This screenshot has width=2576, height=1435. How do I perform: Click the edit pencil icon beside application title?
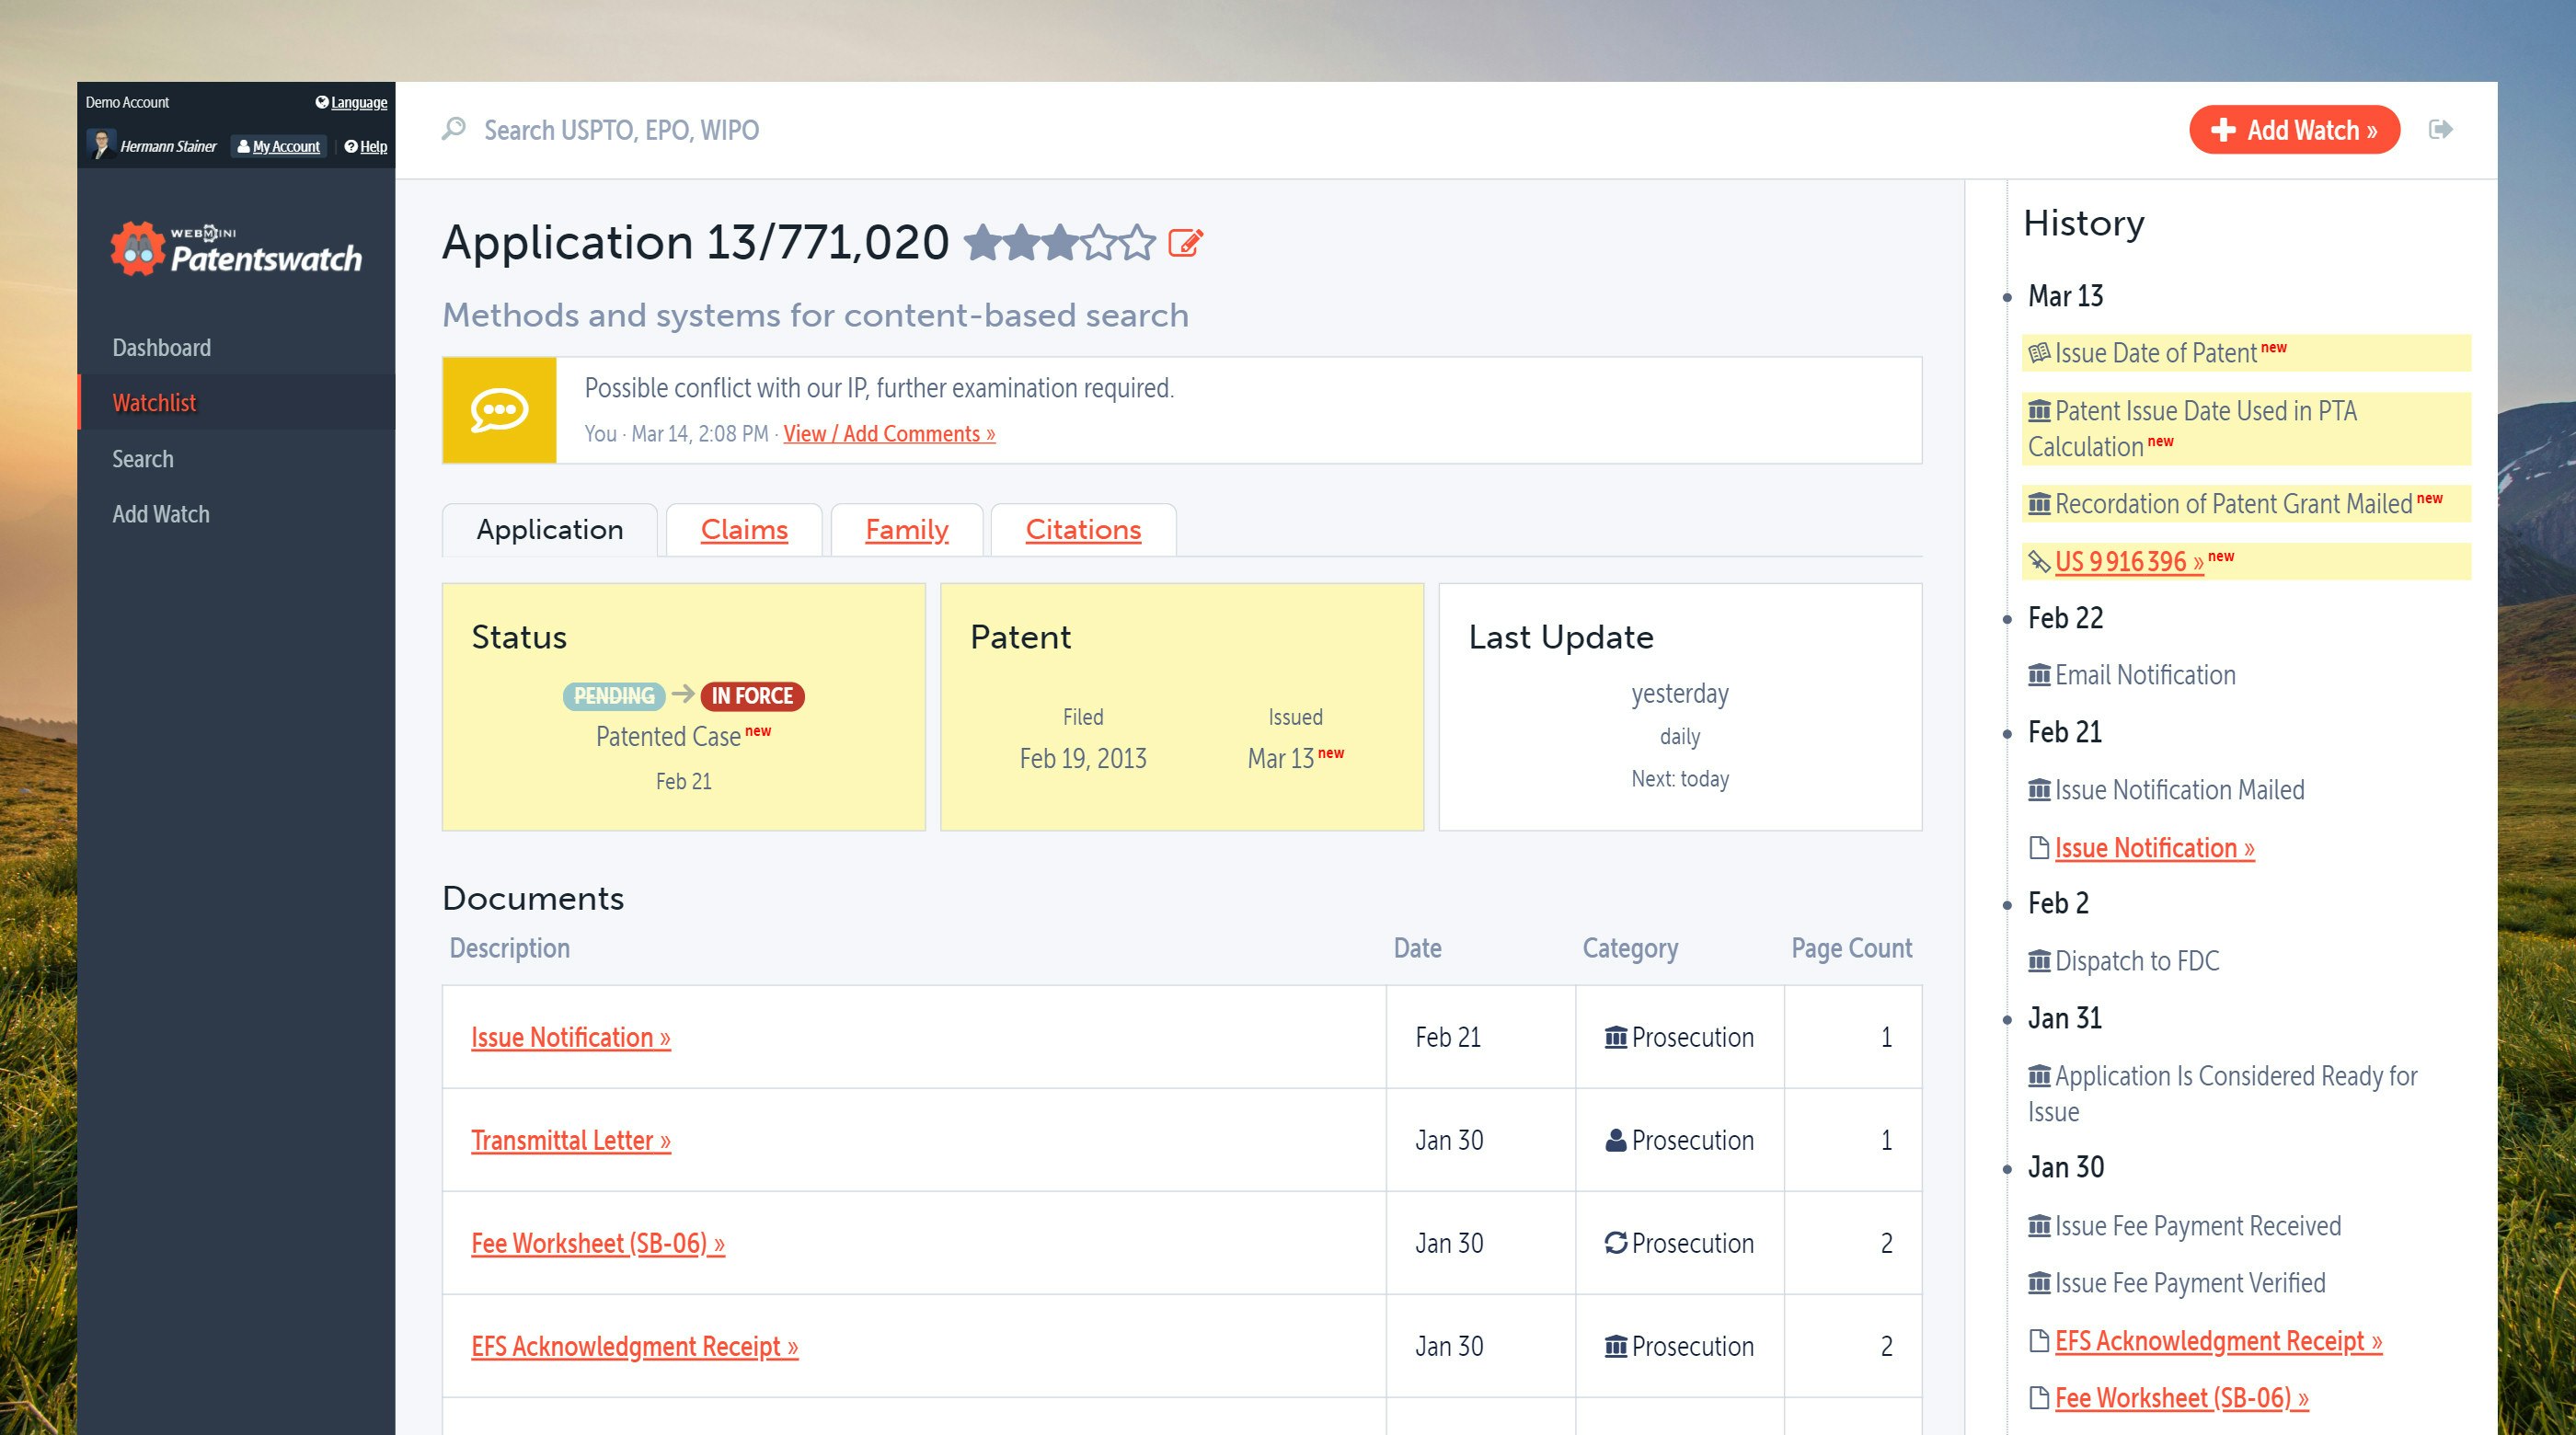click(1185, 243)
